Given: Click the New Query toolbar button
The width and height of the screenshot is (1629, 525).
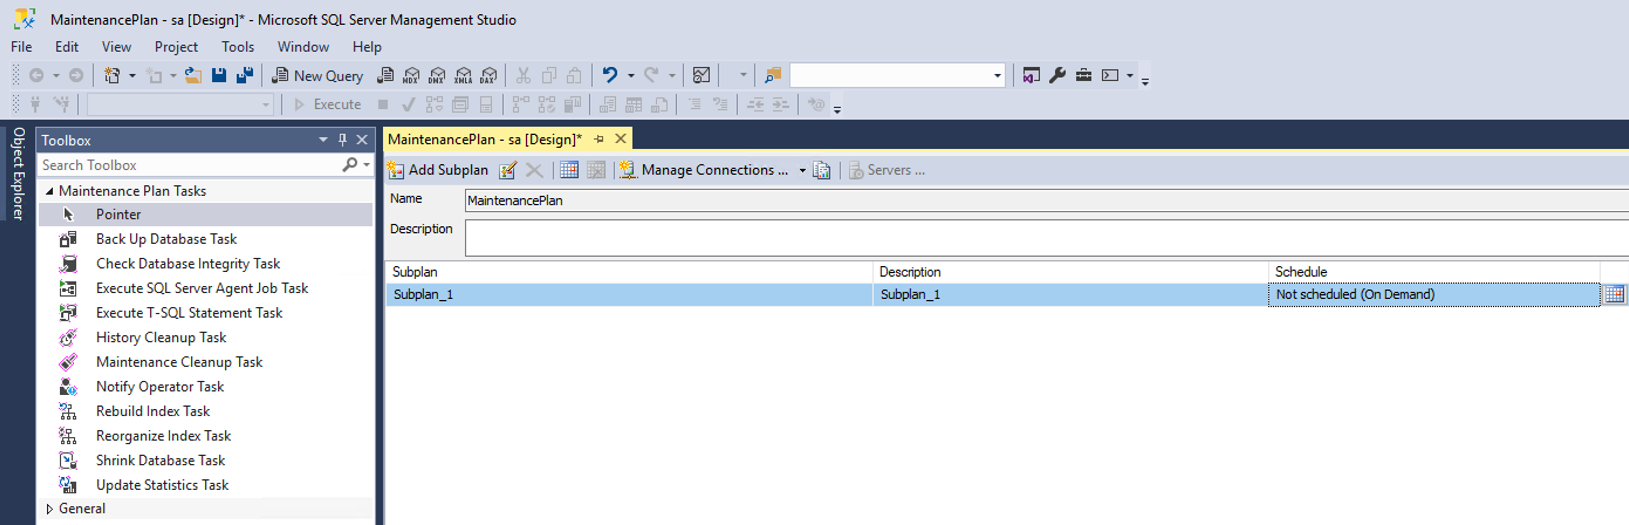Looking at the screenshot, I should click(318, 76).
